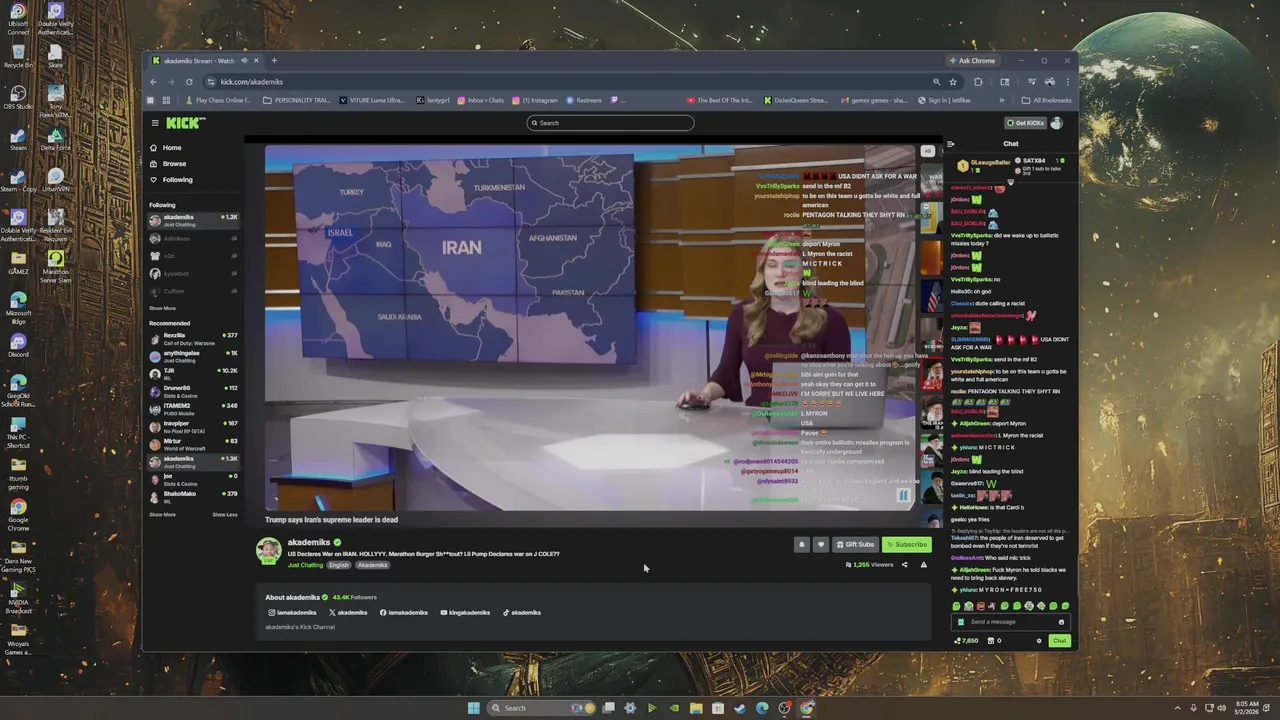Reload the page in Chrome
Image resolution: width=1280 pixels, height=720 pixels.
click(x=189, y=82)
